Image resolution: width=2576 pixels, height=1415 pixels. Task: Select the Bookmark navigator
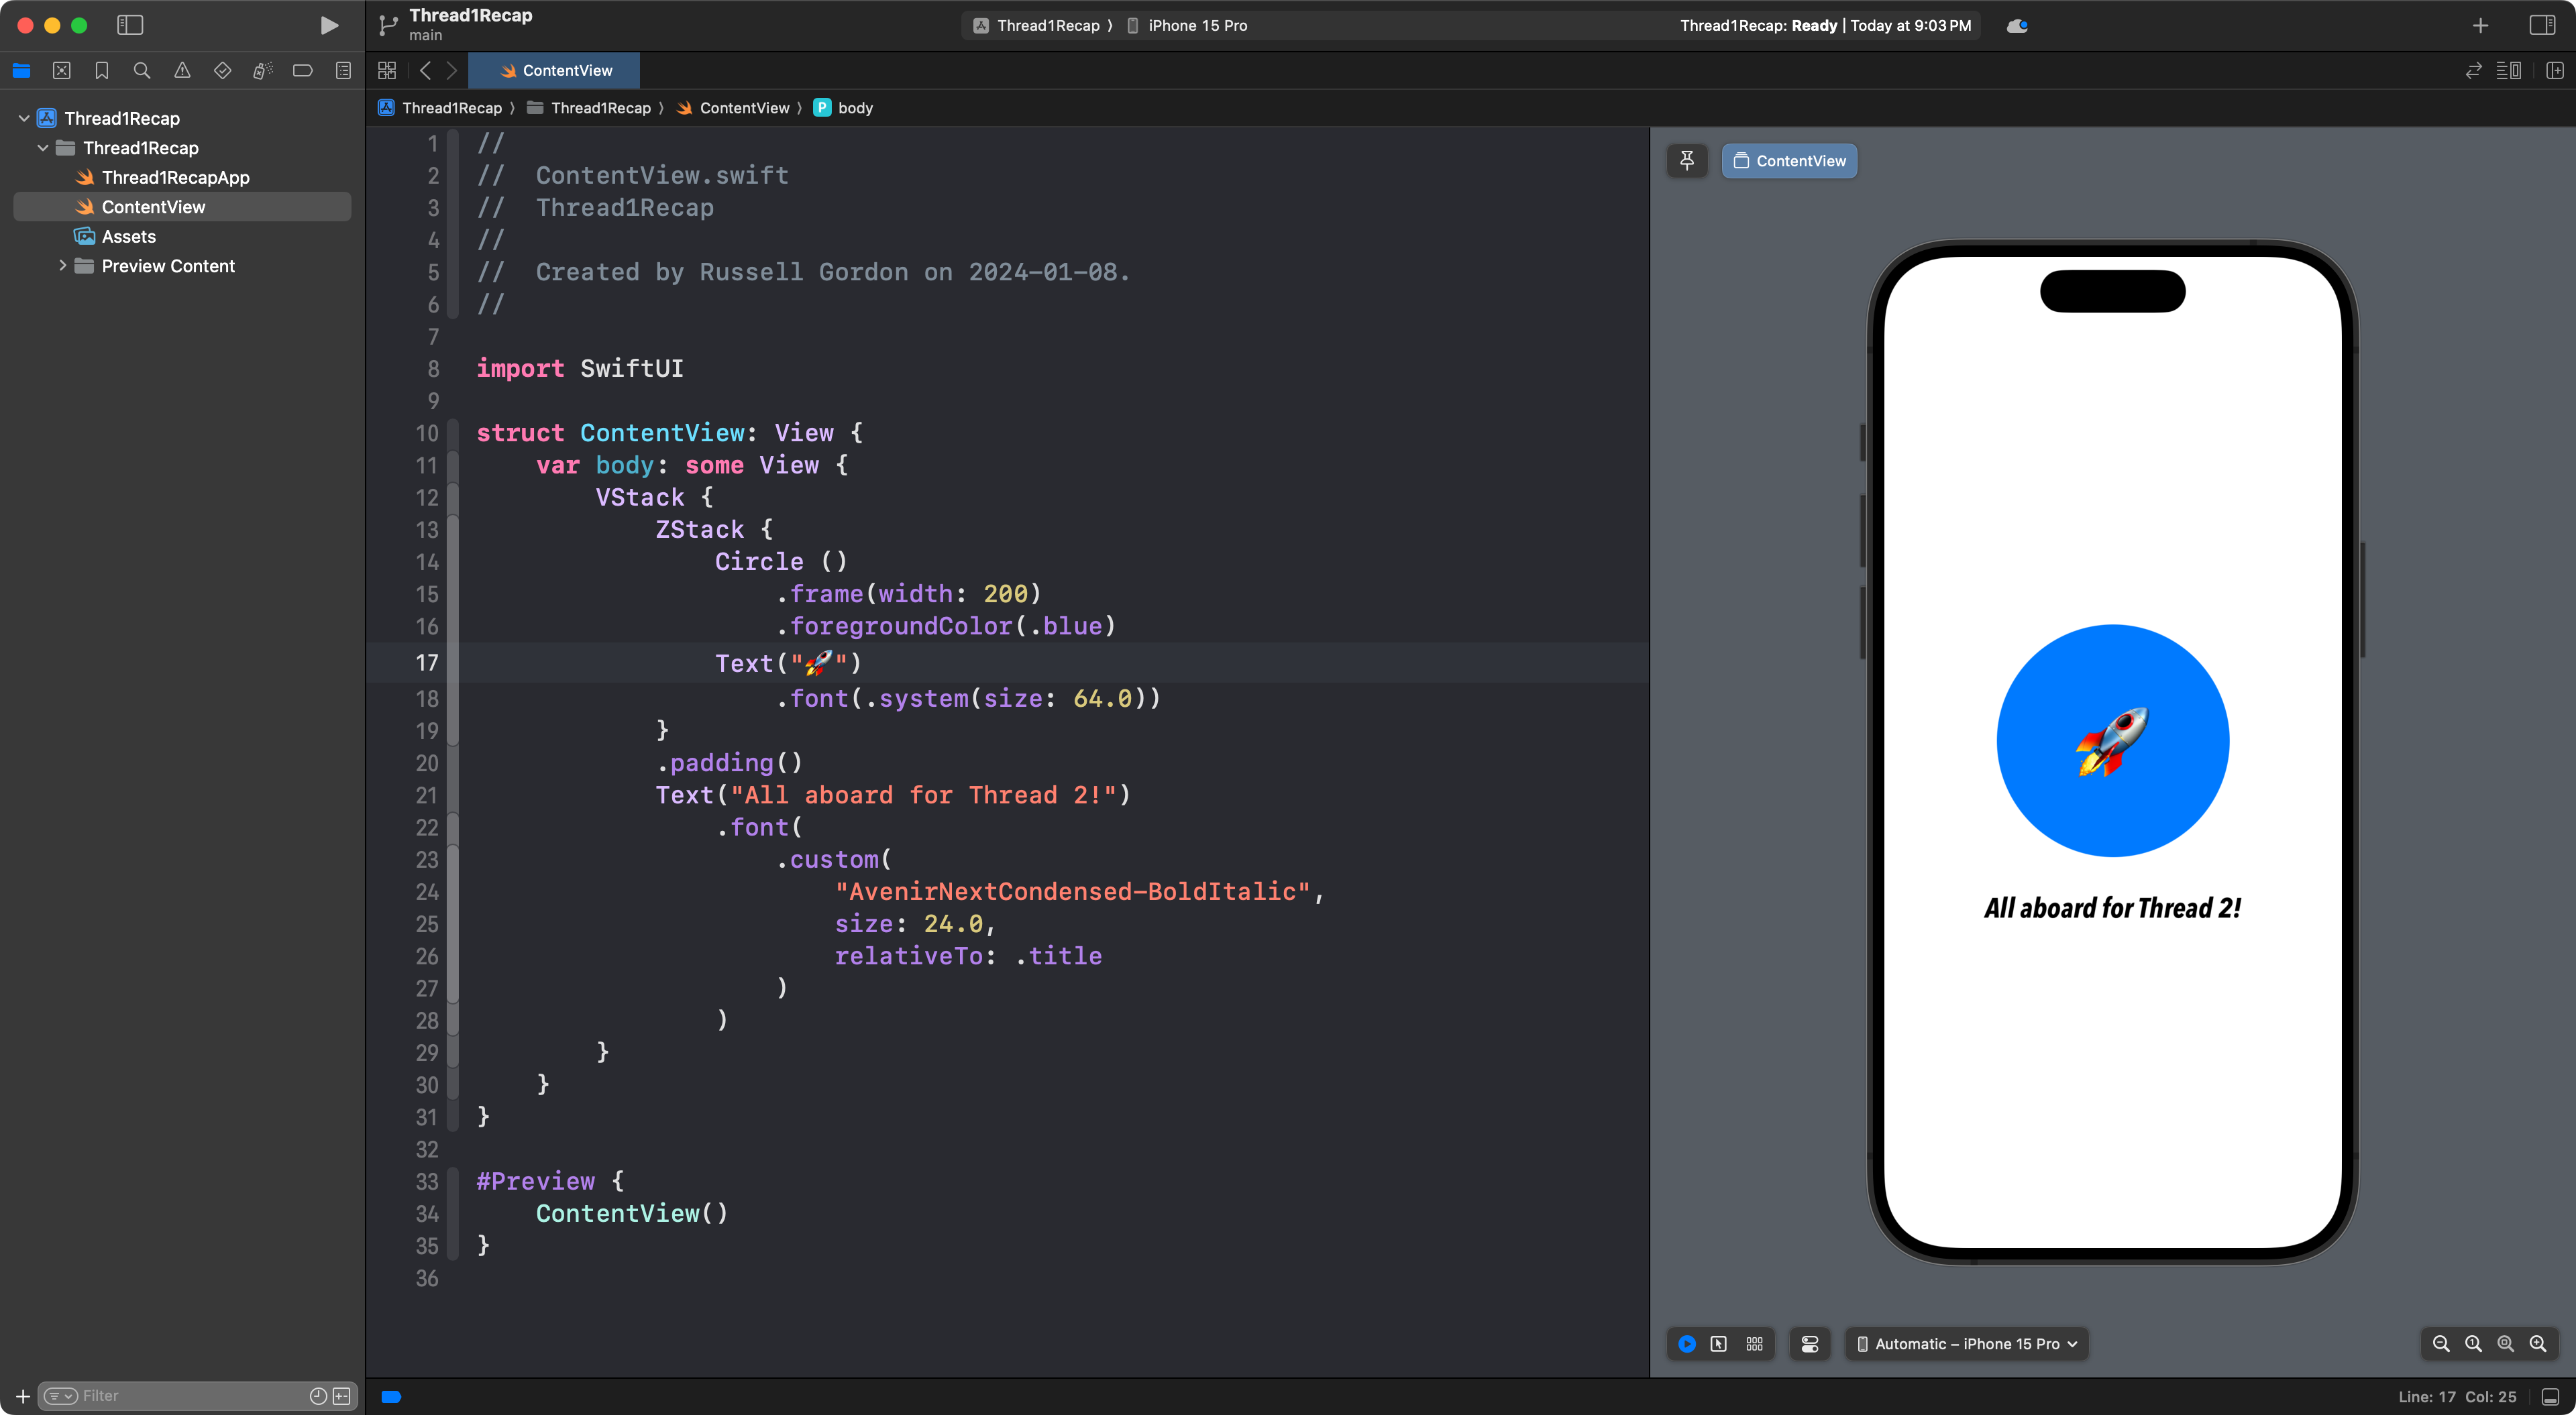(x=102, y=70)
